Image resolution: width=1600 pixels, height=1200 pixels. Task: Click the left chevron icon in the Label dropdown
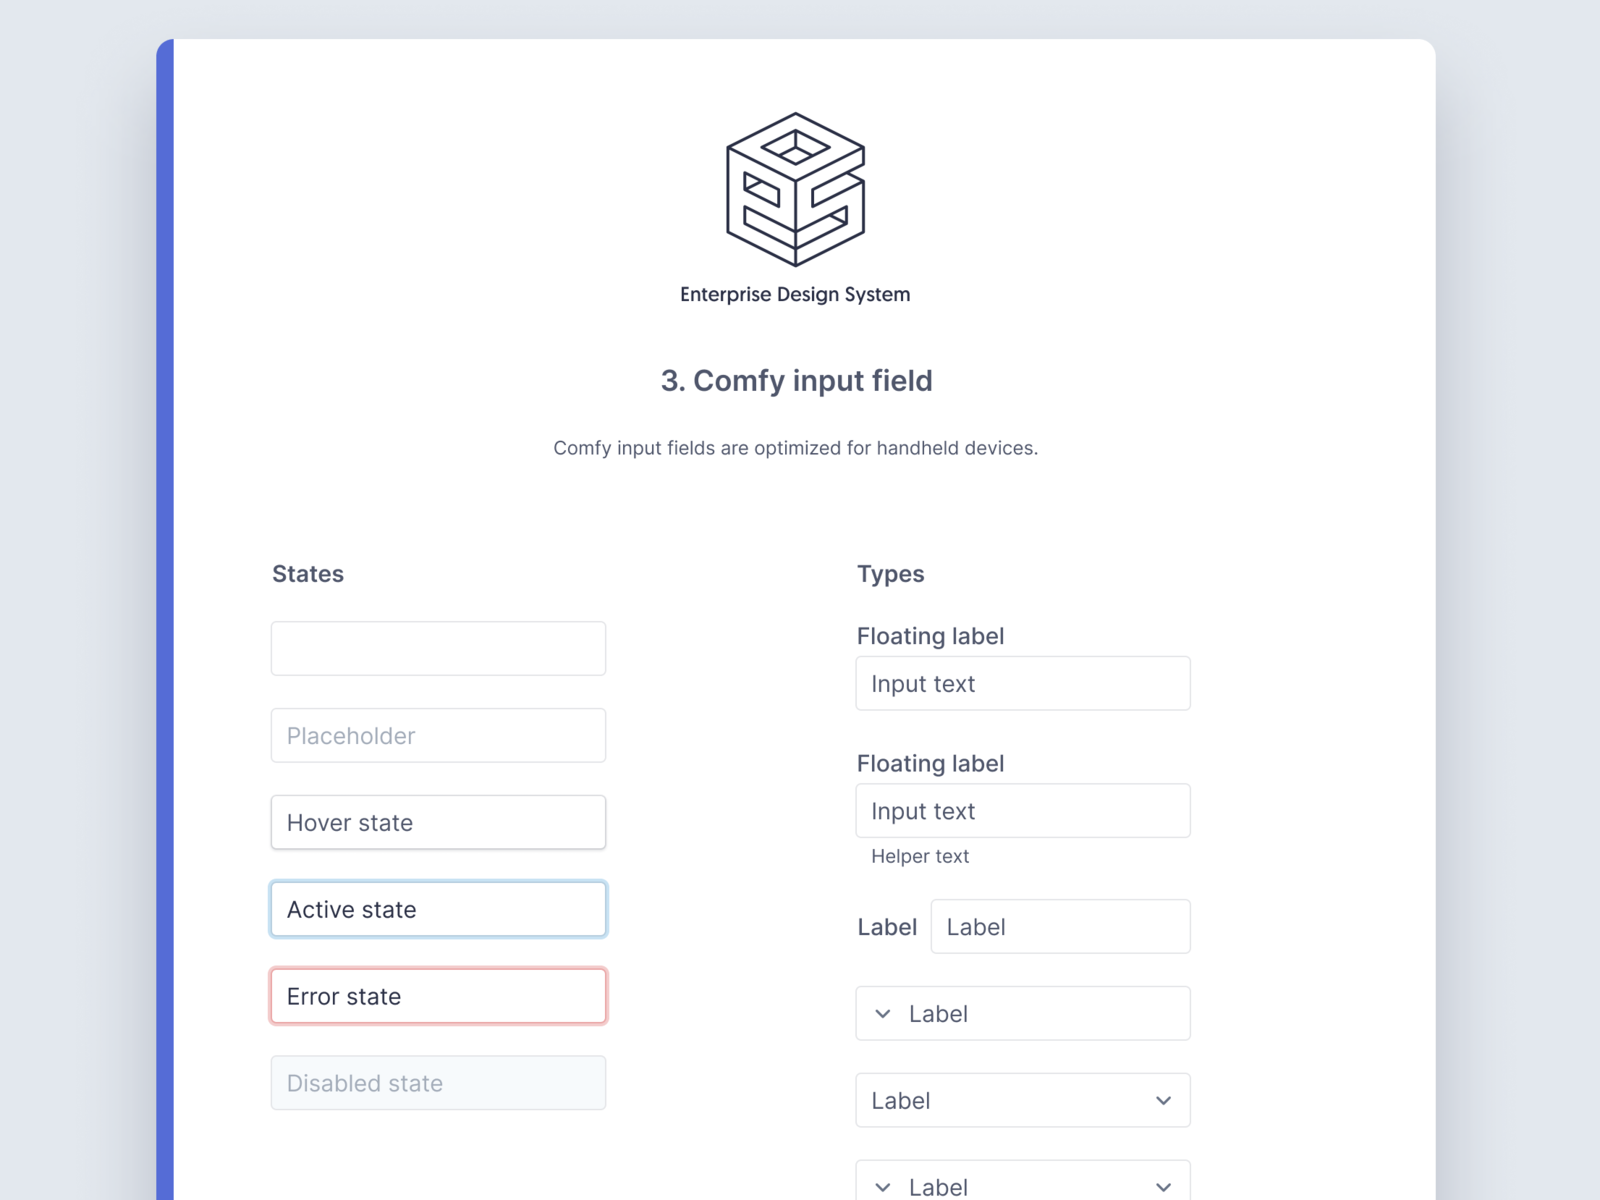pyautogui.click(x=884, y=1013)
